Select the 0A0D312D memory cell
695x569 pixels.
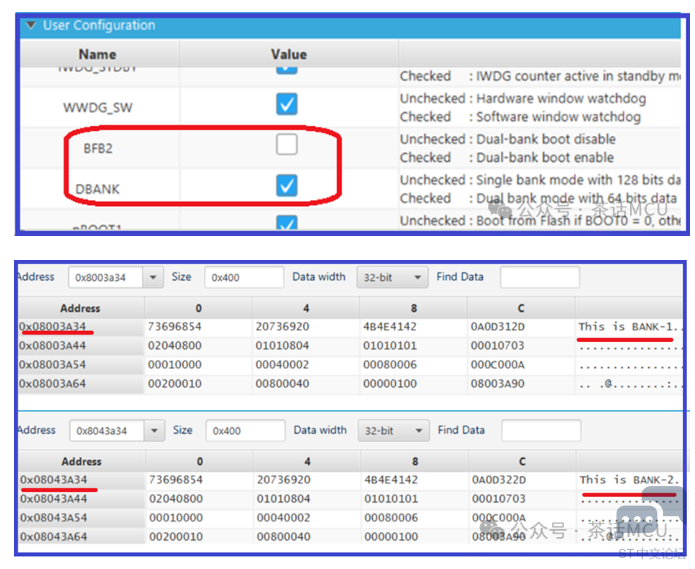click(498, 327)
